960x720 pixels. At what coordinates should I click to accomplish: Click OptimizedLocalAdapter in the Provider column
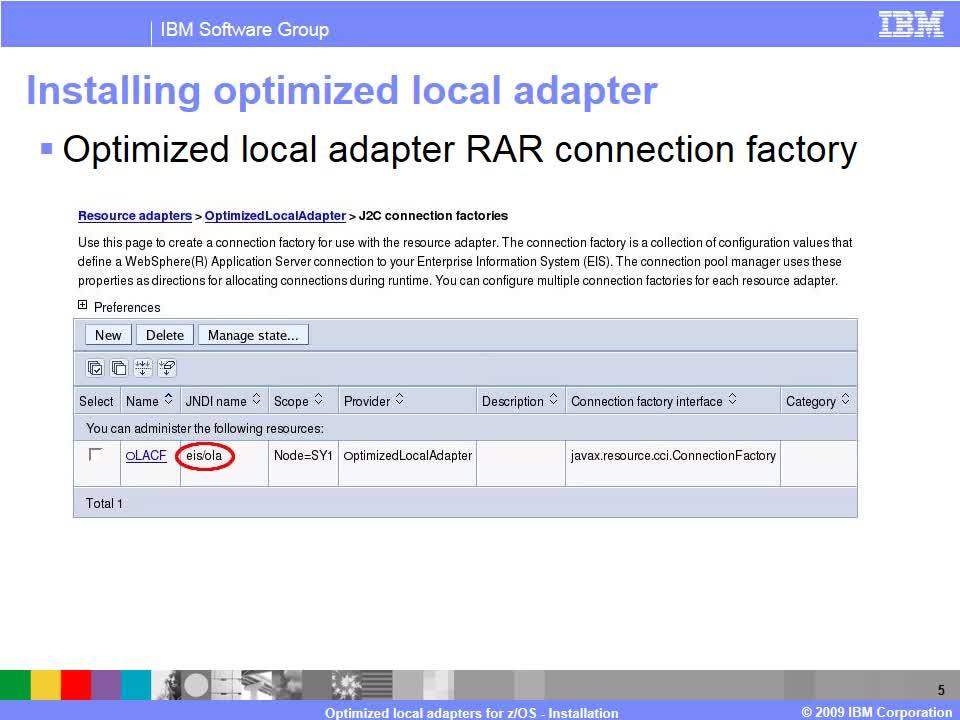coord(408,456)
